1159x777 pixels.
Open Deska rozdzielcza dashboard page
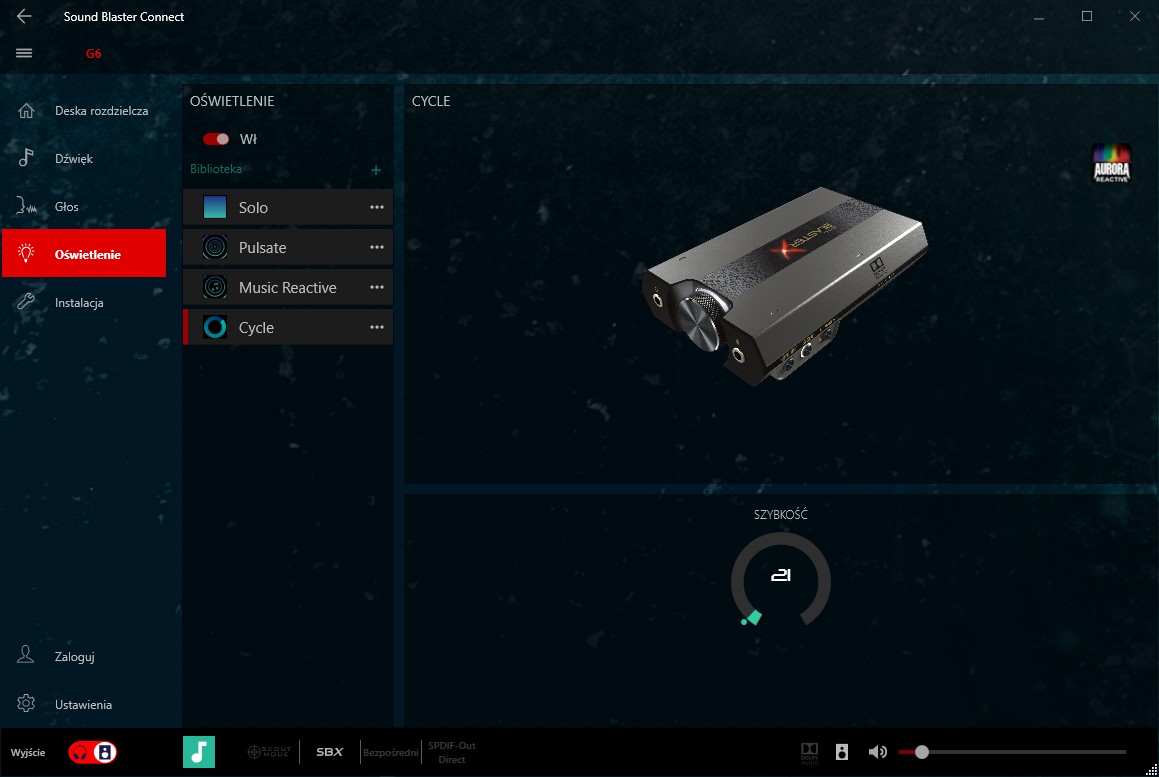84,111
